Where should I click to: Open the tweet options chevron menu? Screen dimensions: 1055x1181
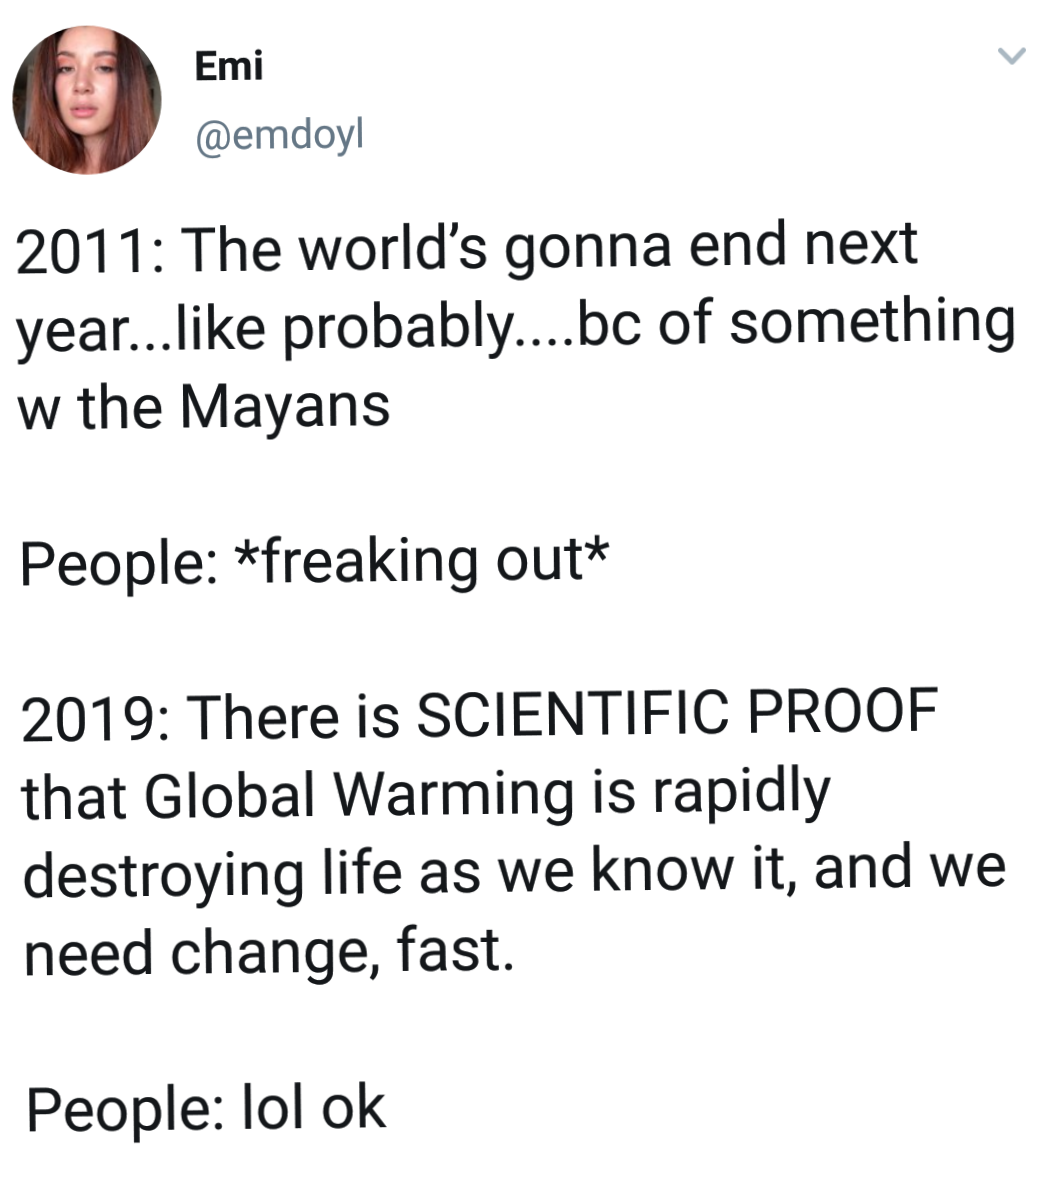tap(1013, 56)
